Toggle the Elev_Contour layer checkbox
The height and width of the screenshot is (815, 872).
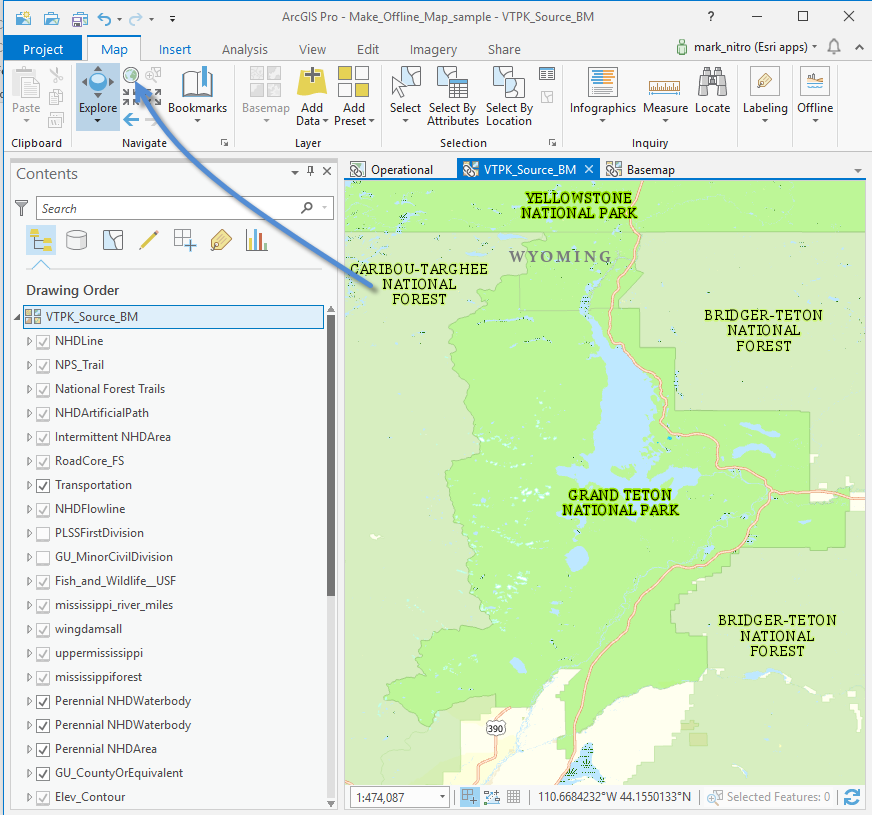click(43, 798)
